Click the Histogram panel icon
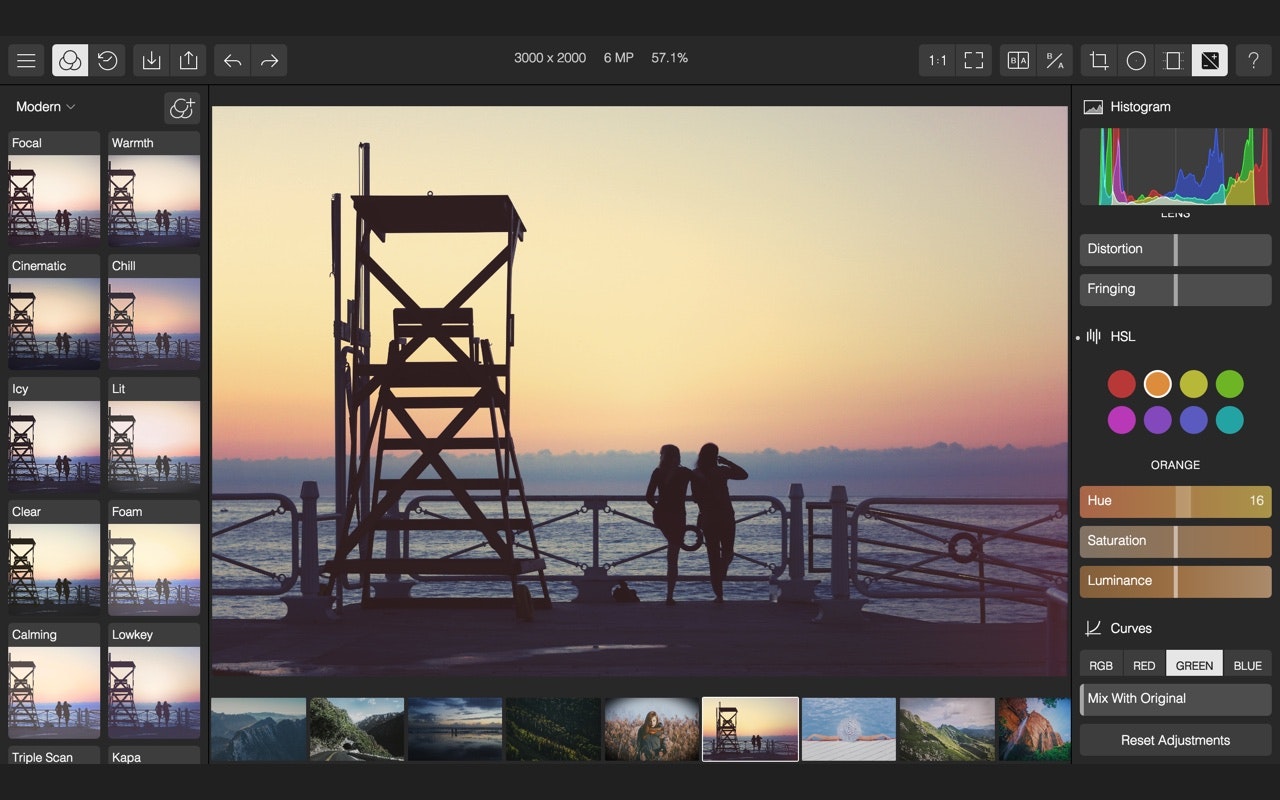This screenshot has height=800, width=1280. point(1093,107)
